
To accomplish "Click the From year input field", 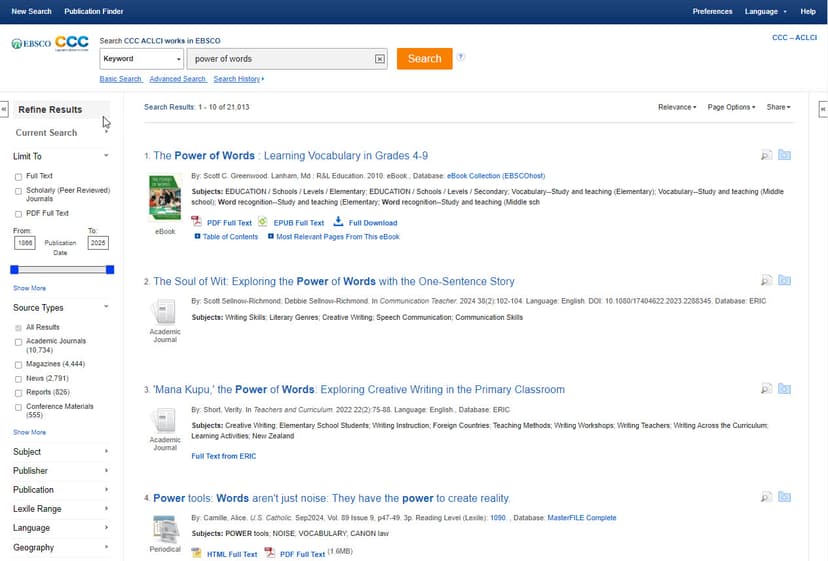I will tap(25, 243).
